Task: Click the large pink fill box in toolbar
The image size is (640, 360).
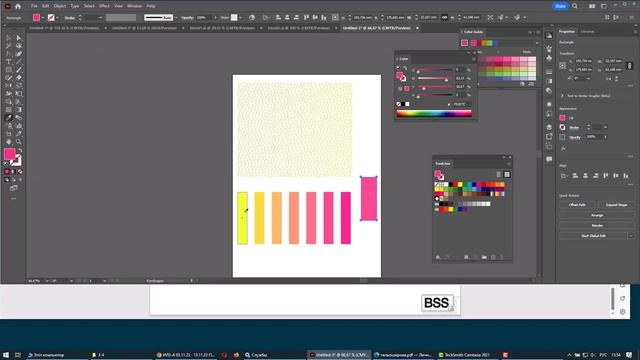Action: (9, 154)
